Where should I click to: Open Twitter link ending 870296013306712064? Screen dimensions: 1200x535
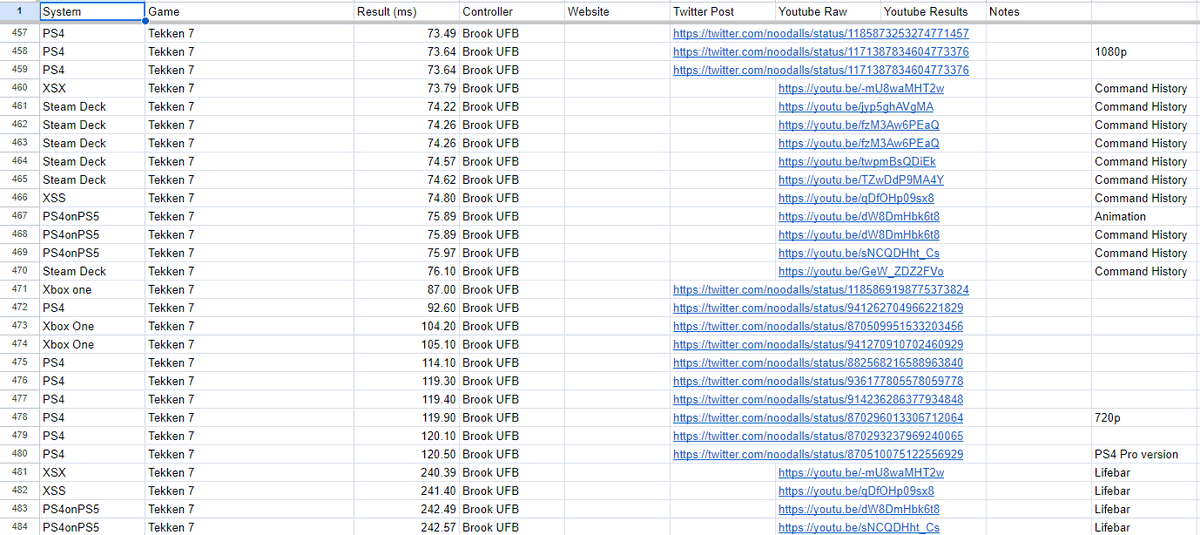[x=818, y=418]
